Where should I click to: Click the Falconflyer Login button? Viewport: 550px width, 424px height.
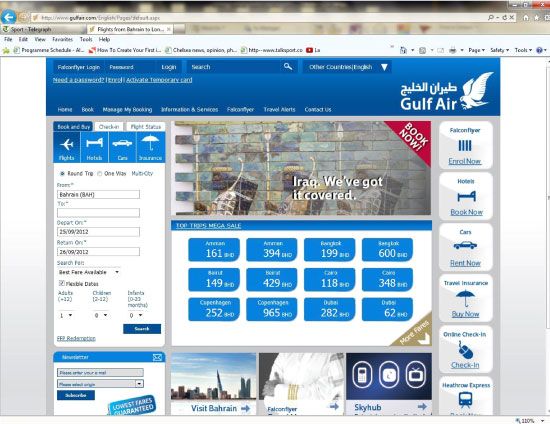point(168,67)
